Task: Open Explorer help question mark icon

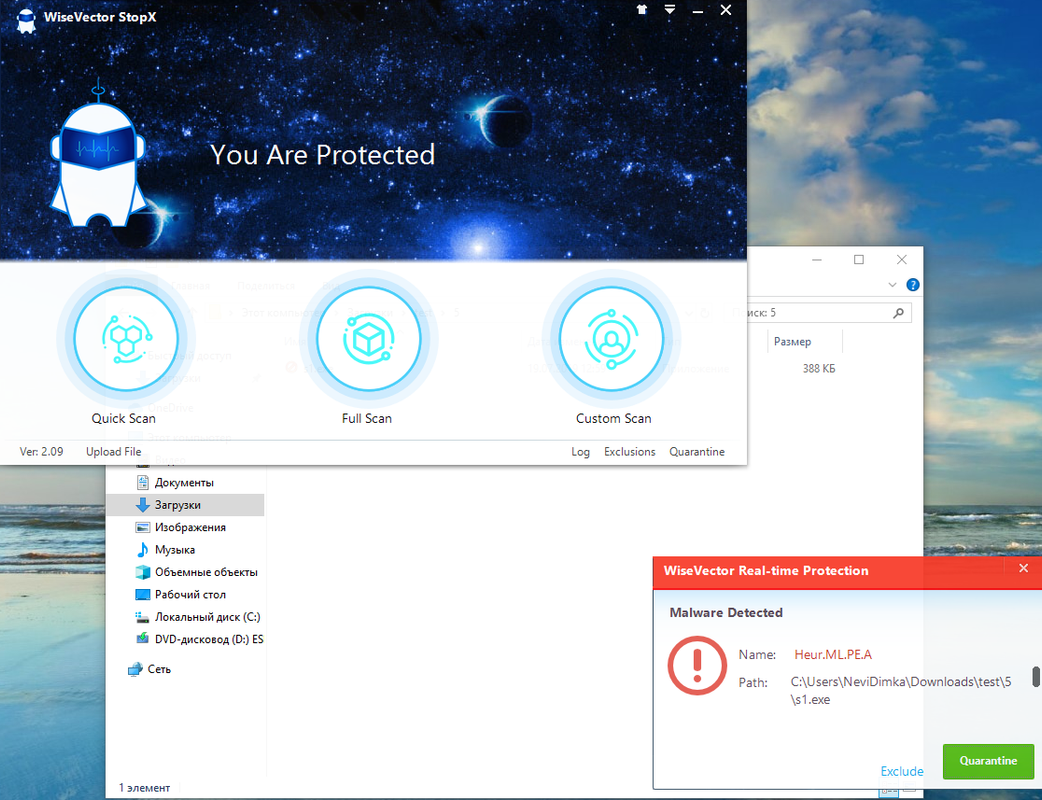Action: point(913,284)
